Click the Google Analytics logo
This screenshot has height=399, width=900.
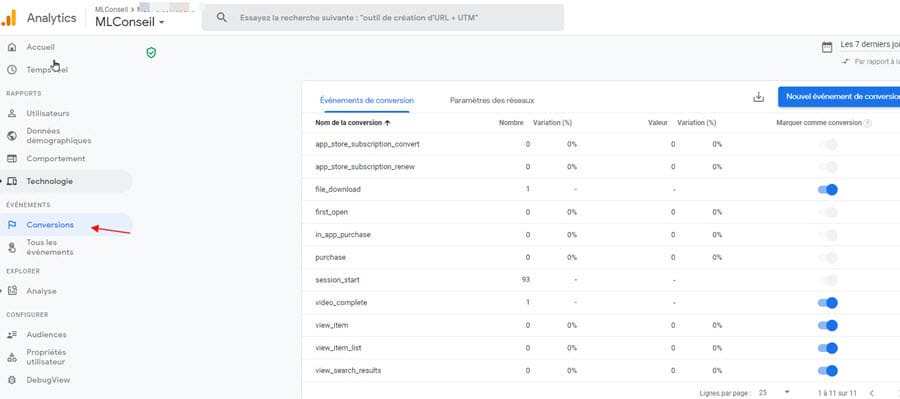9,18
